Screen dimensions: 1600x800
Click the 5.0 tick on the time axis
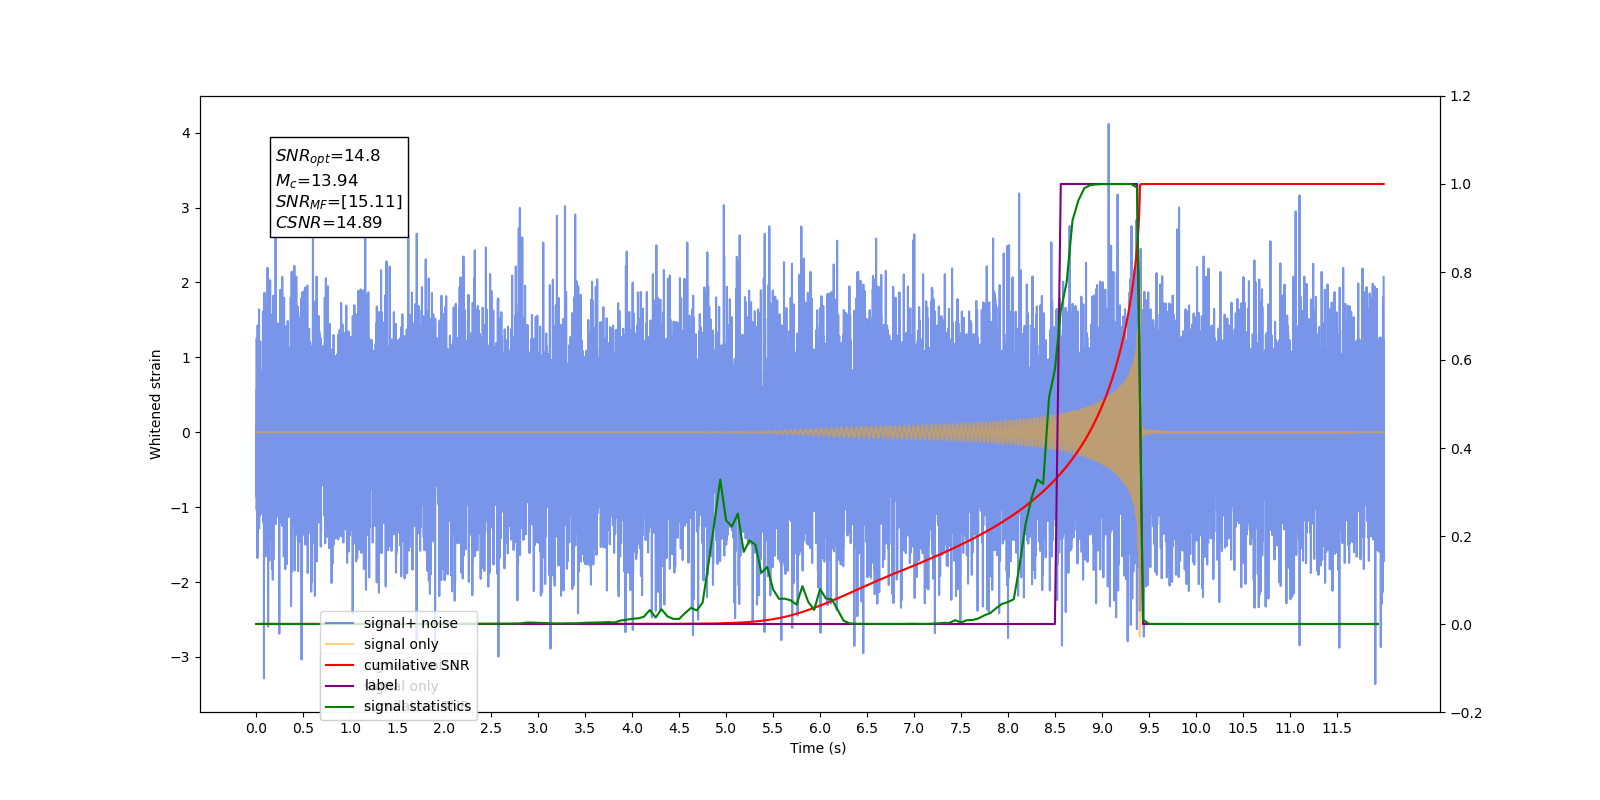click(x=726, y=728)
